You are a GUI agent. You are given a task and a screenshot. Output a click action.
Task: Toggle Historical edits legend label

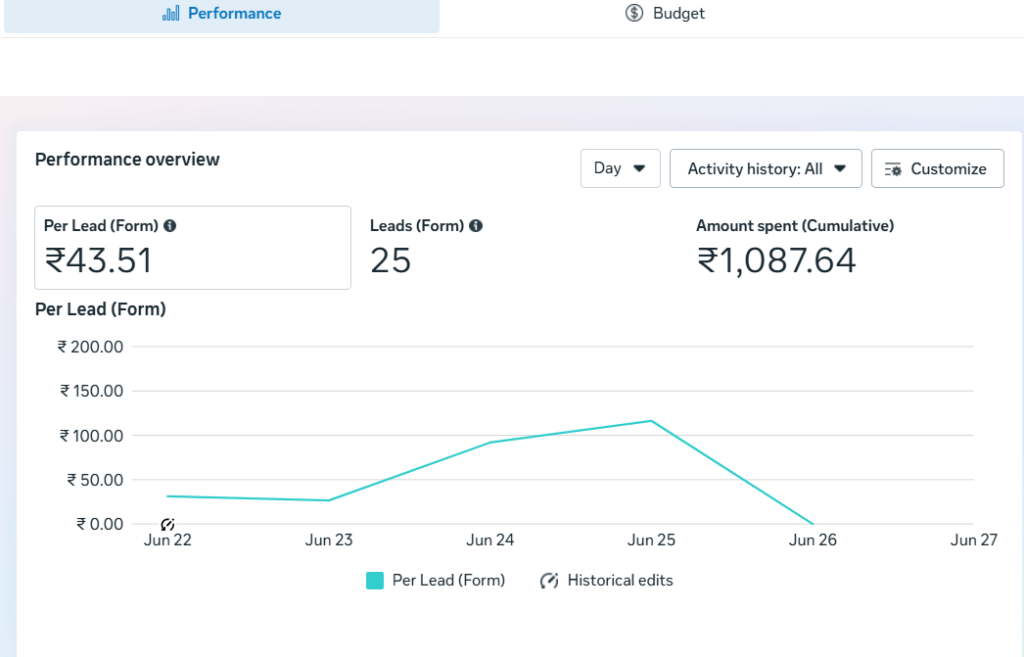620,581
